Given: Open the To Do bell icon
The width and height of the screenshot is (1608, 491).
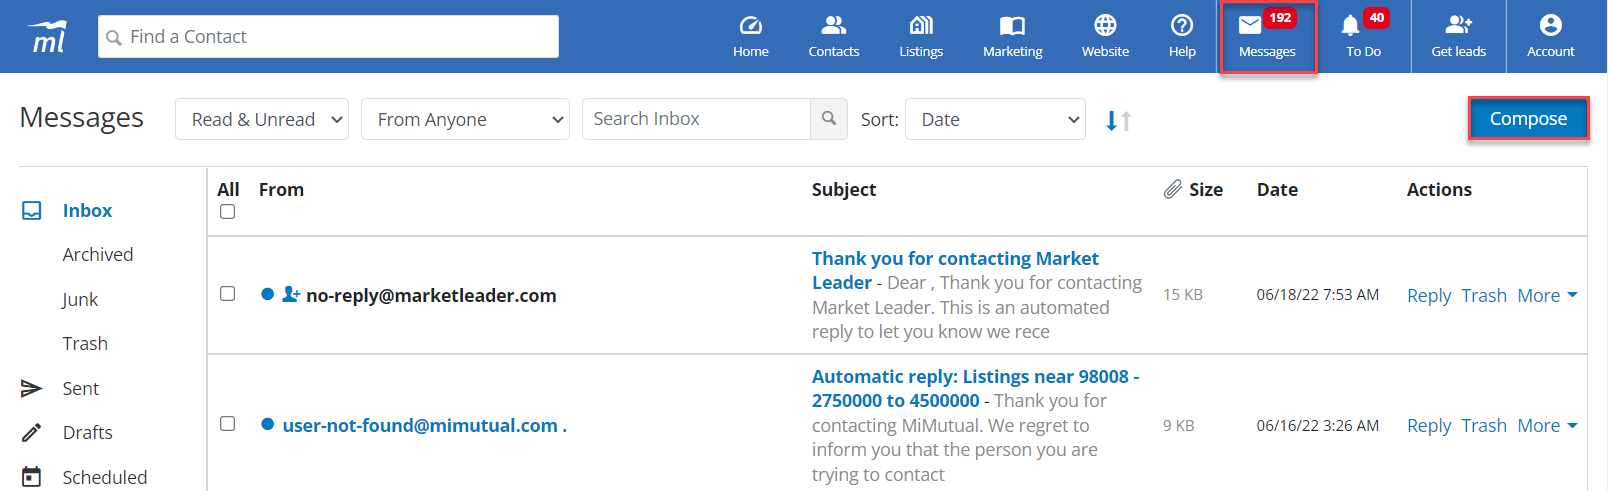Looking at the screenshot, I should coord(1351,26).
